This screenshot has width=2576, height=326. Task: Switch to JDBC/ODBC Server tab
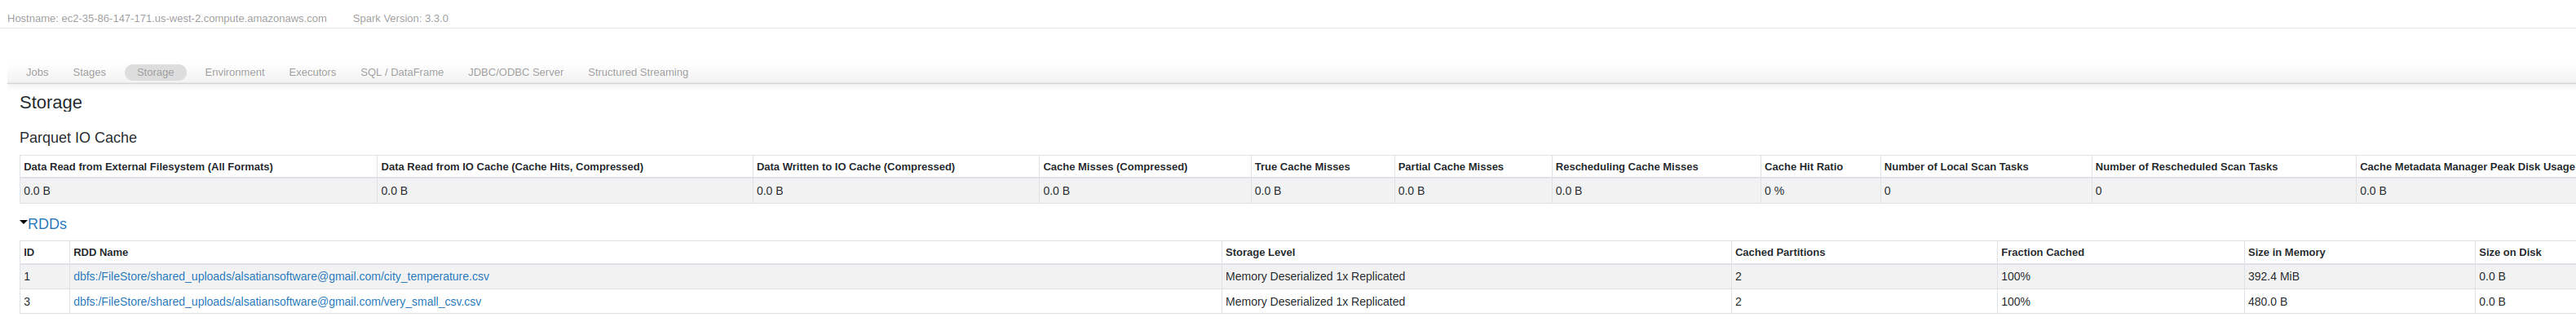point(515,72)
